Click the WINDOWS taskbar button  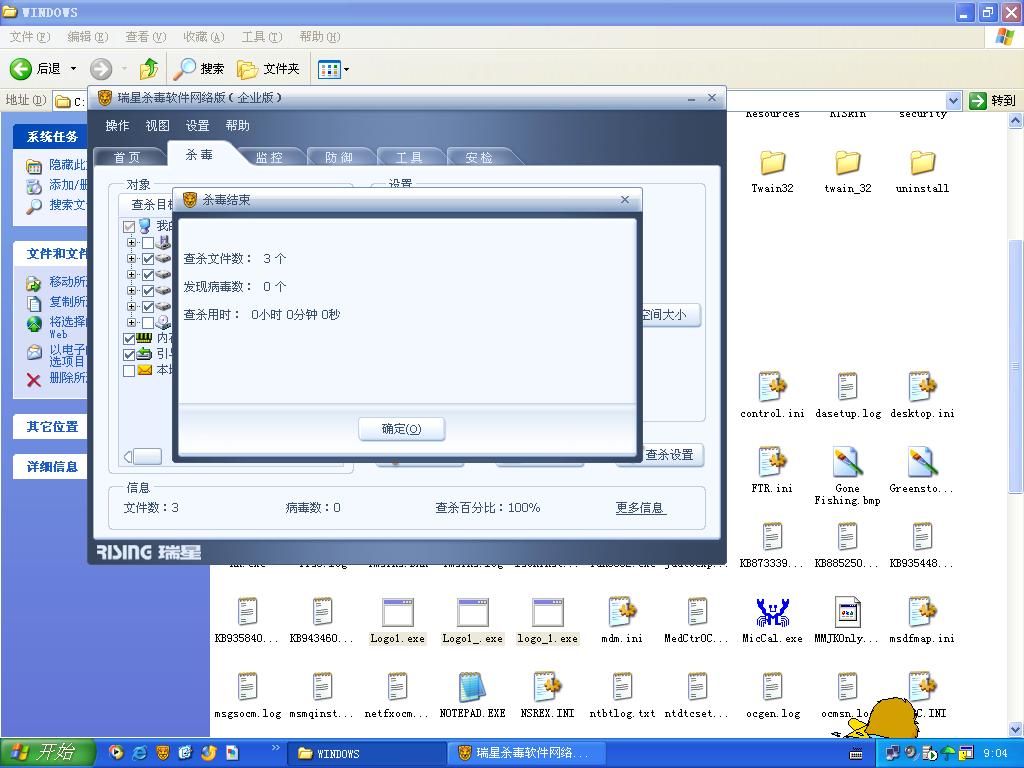(366, 754)
